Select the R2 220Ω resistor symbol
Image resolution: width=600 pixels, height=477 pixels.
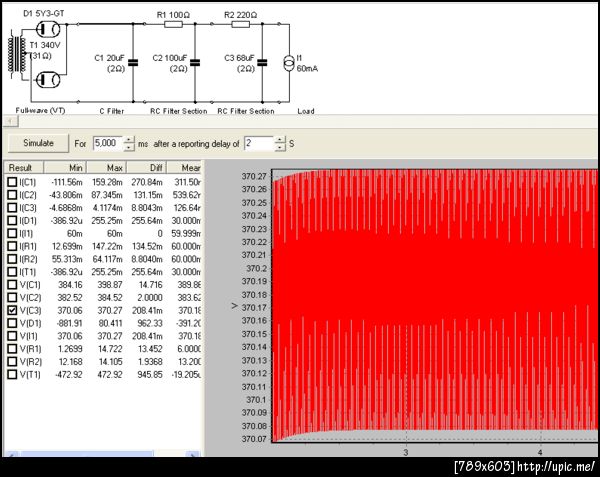coord(241,24)
